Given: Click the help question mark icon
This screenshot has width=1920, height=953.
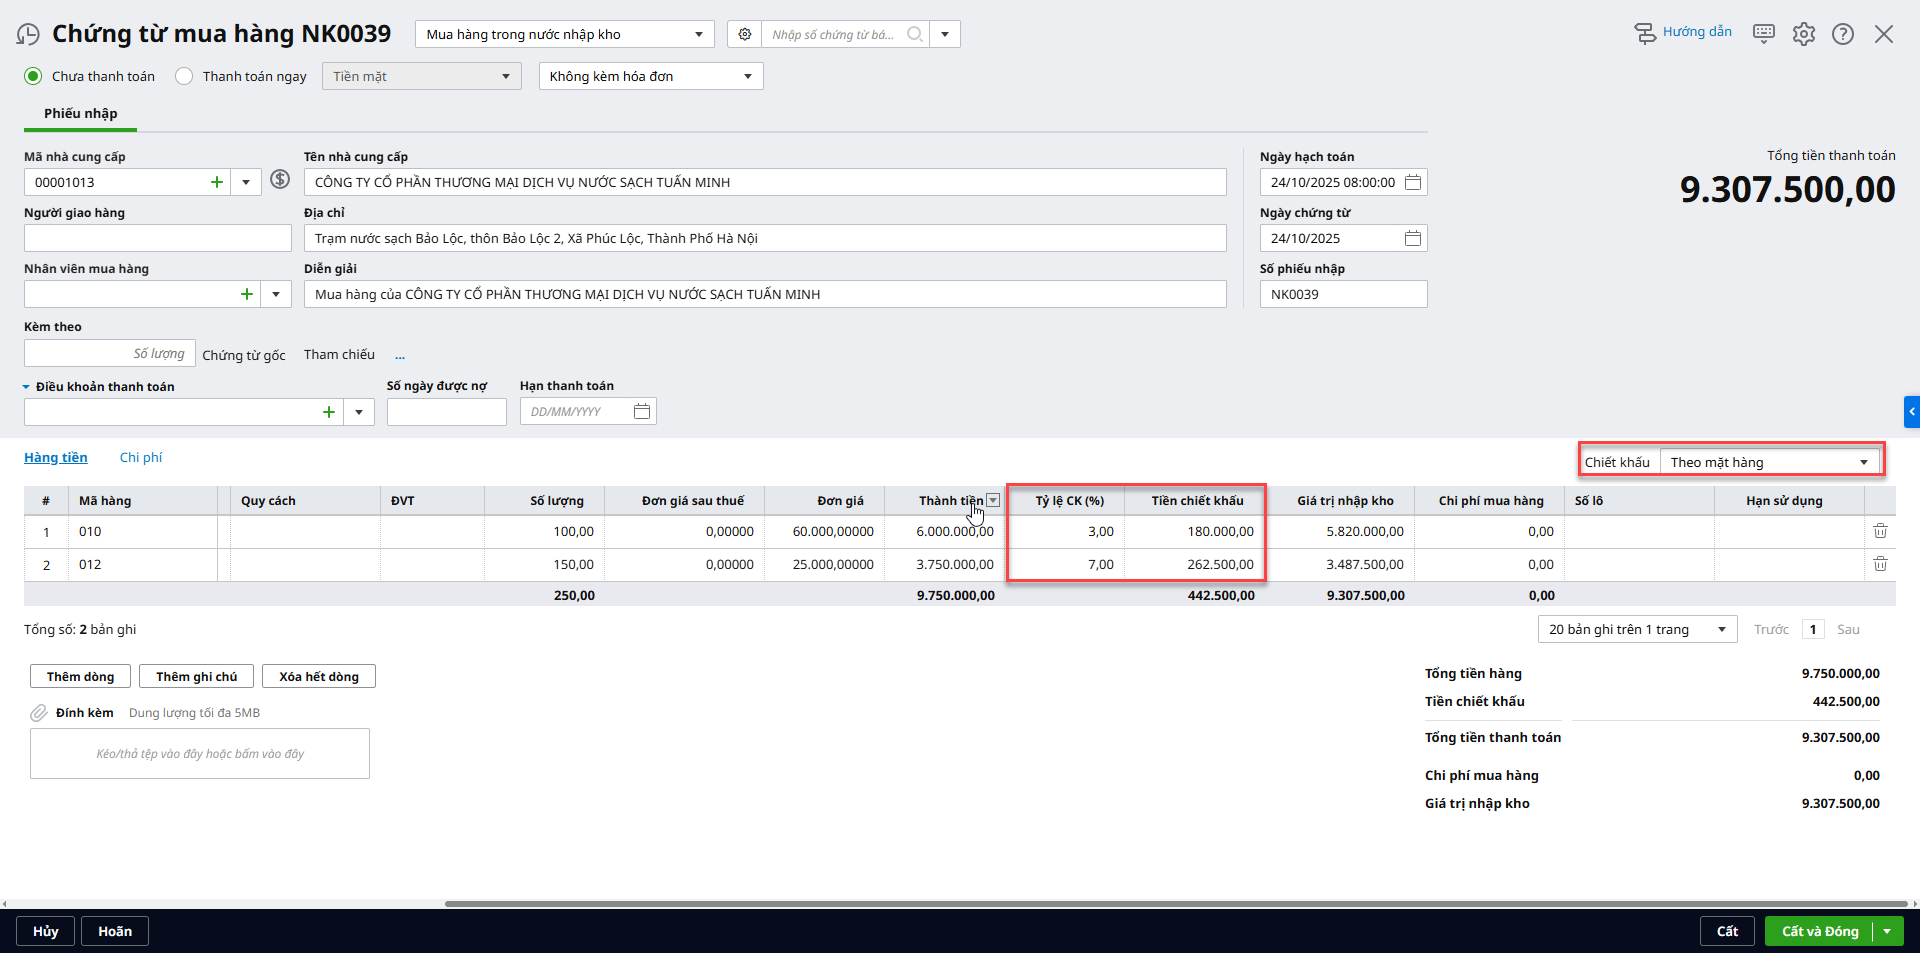Looking at the screenshot, I should point(1842,34).
